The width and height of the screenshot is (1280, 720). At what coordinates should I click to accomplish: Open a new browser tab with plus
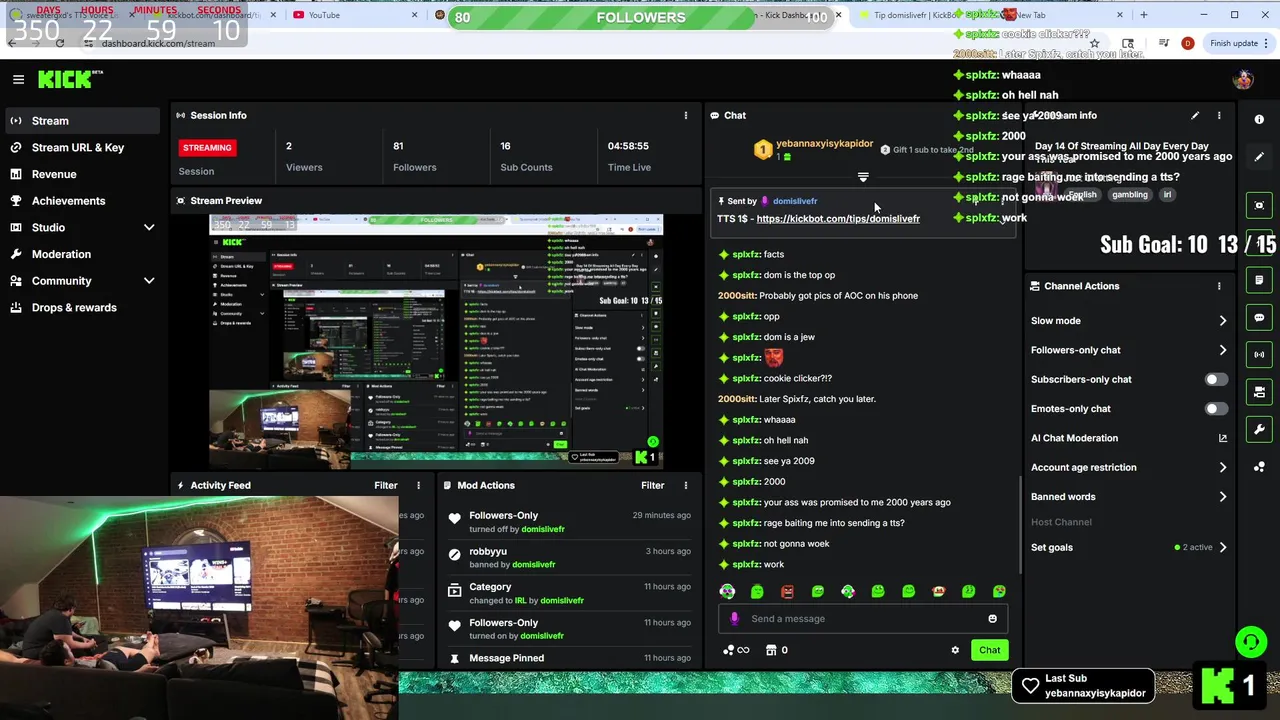coord(1144,15)
